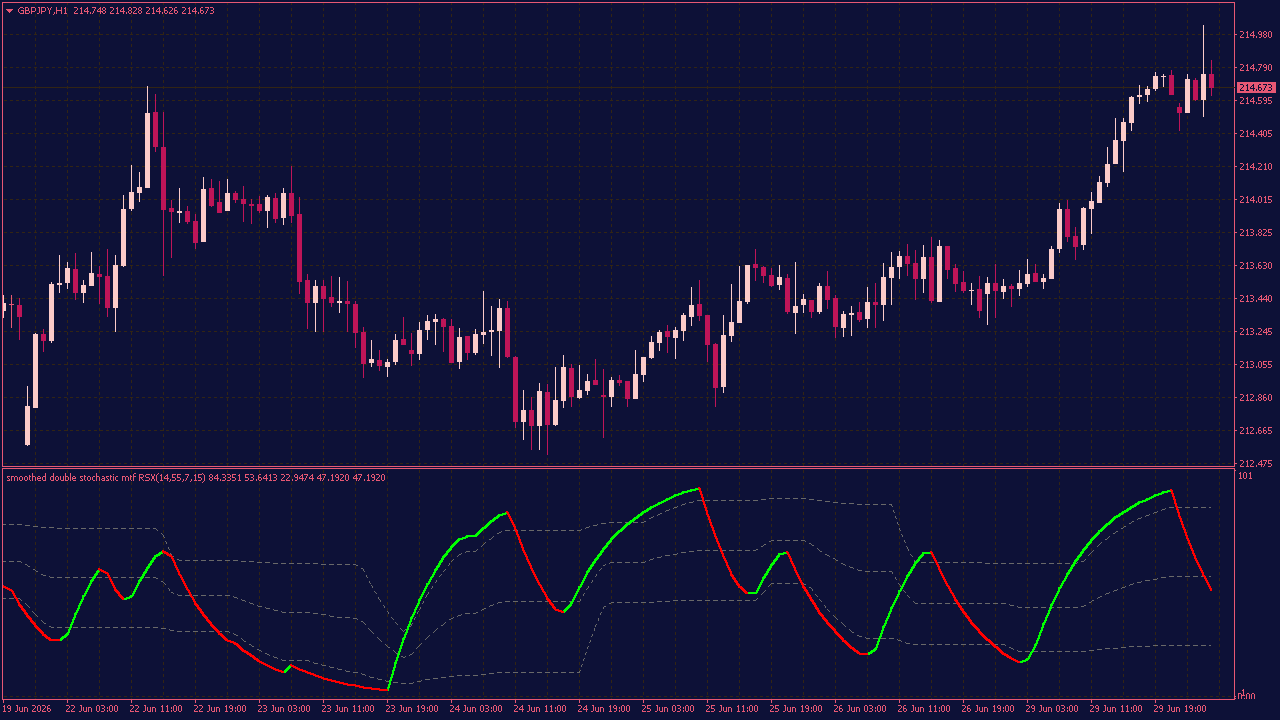The width and height of the screenshot is (1280, 720).
Task: Click the 23 Jun 11:00 time label
Action: click(348, 709)
